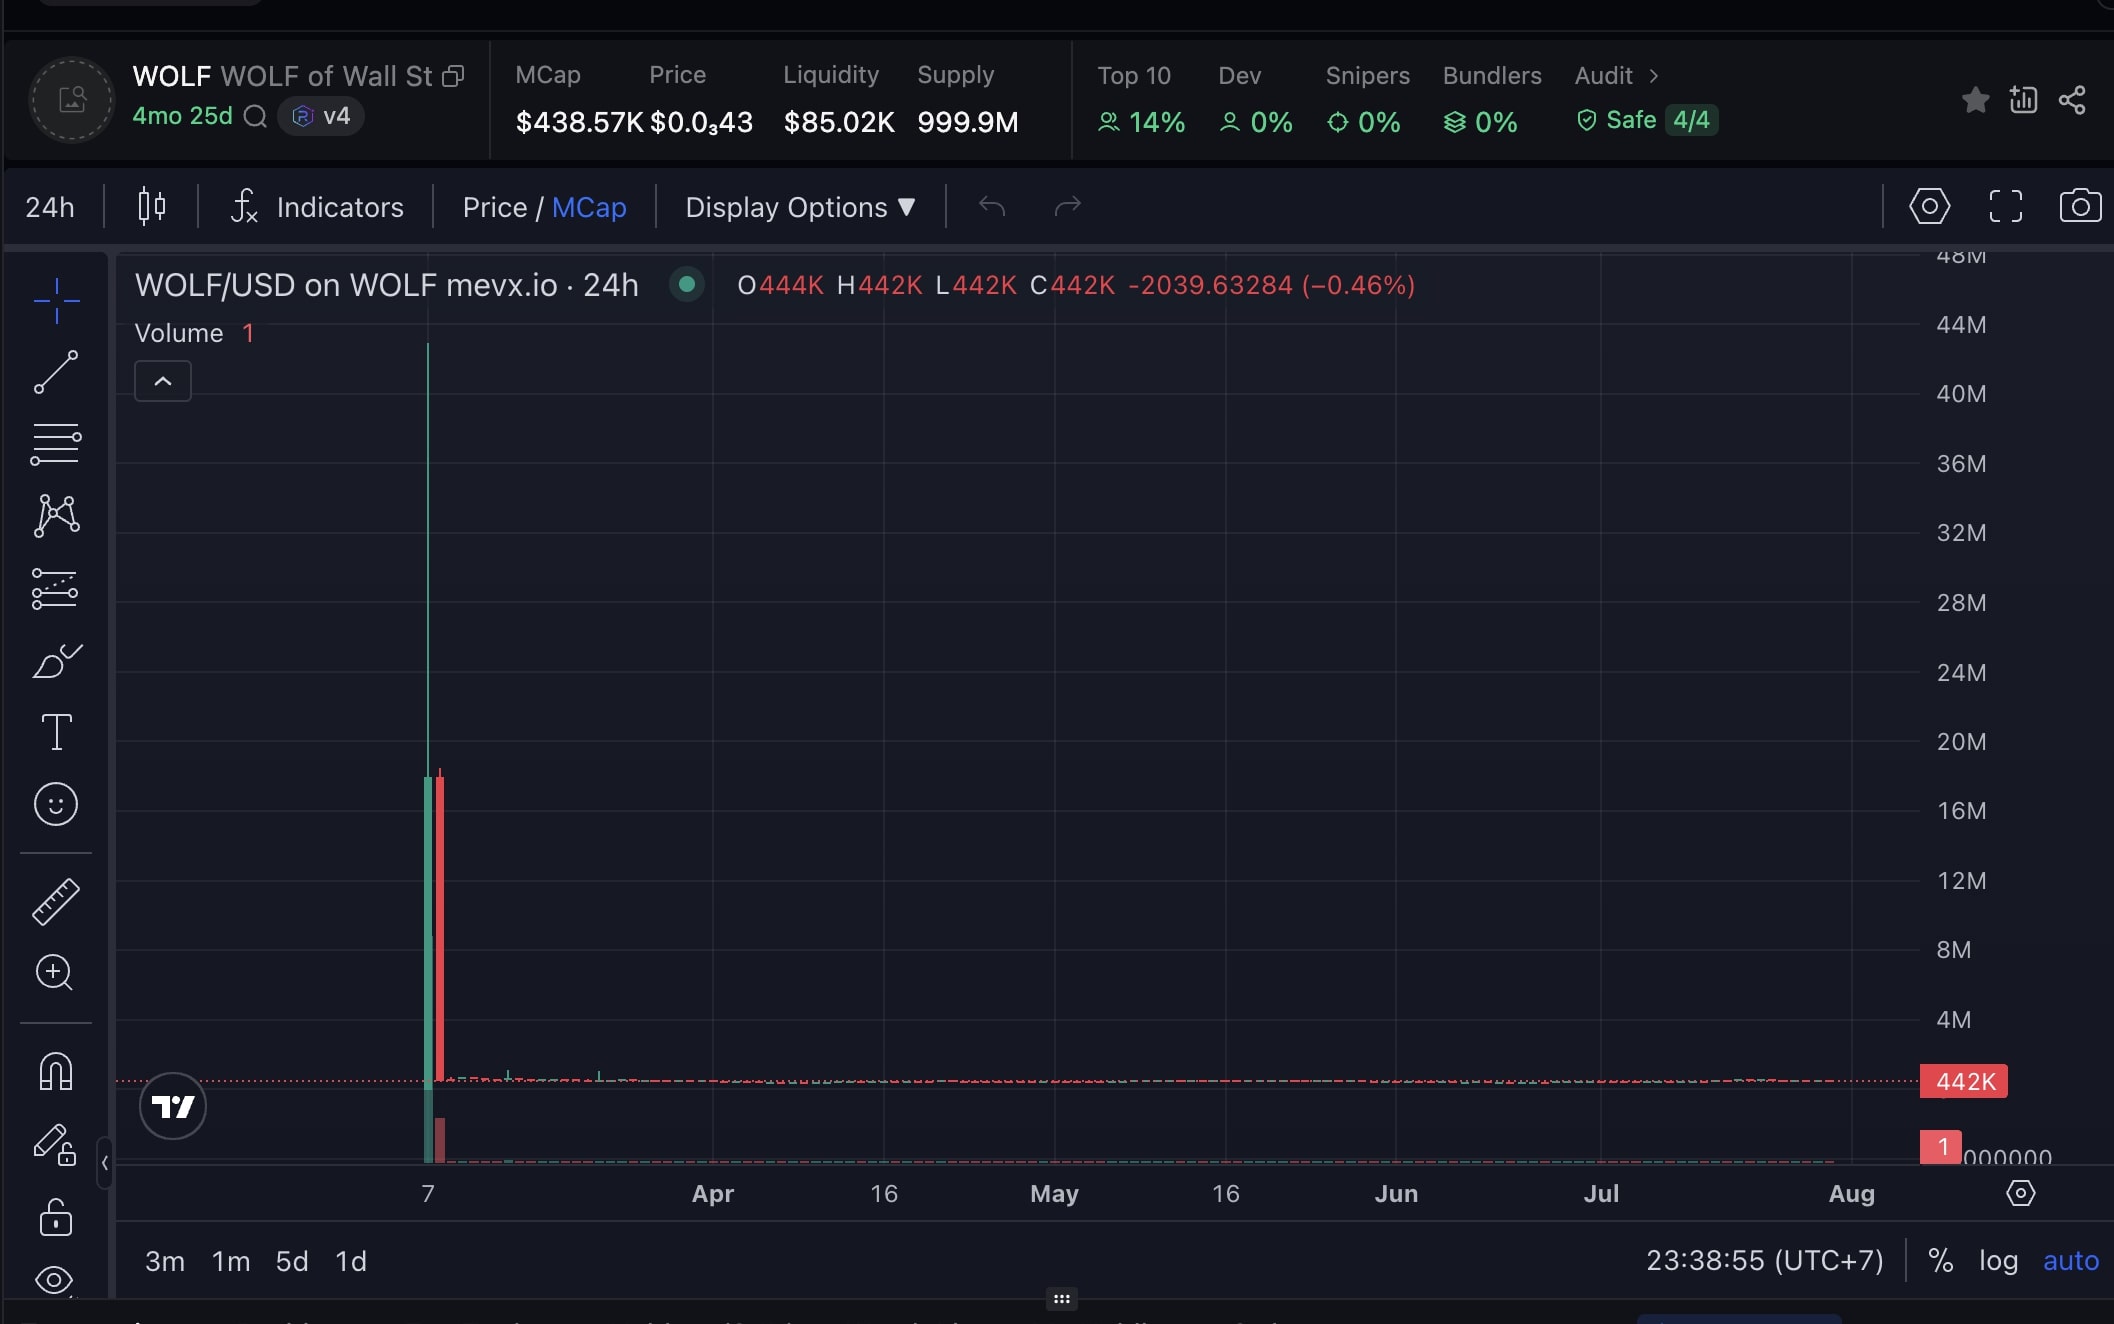Viewport: 2114px width, 1324px height.
Task: Share the WOLF token page
Action: [x=2072, y=100]
